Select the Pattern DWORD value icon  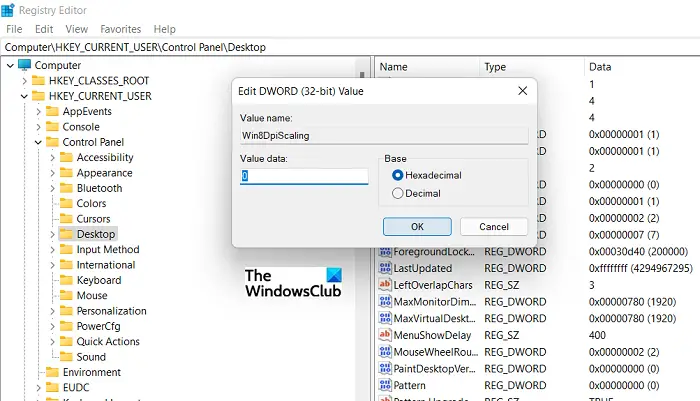[x=385, y=385]
